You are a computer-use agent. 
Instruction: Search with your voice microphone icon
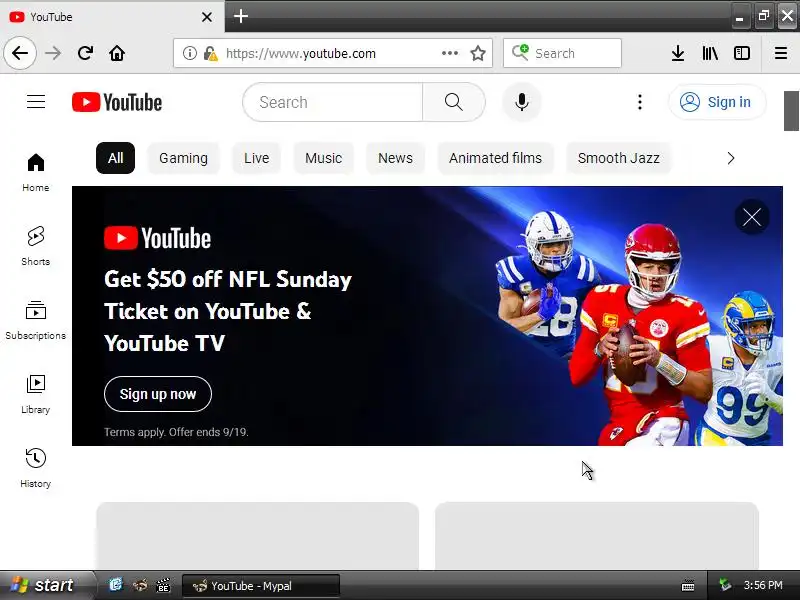click(521, 102)
